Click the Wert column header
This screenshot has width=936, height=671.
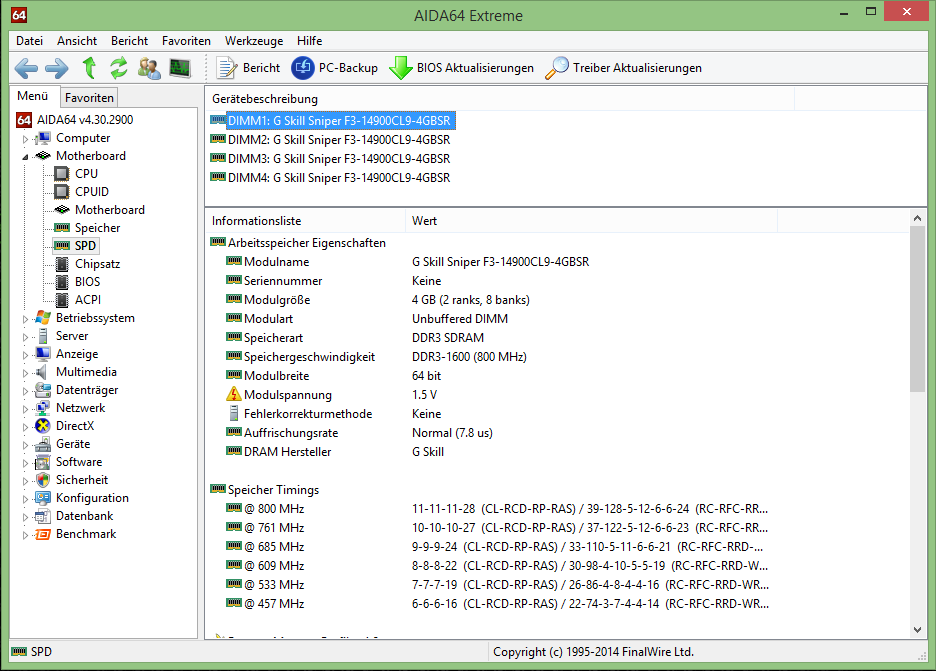(x=591, y=221)
